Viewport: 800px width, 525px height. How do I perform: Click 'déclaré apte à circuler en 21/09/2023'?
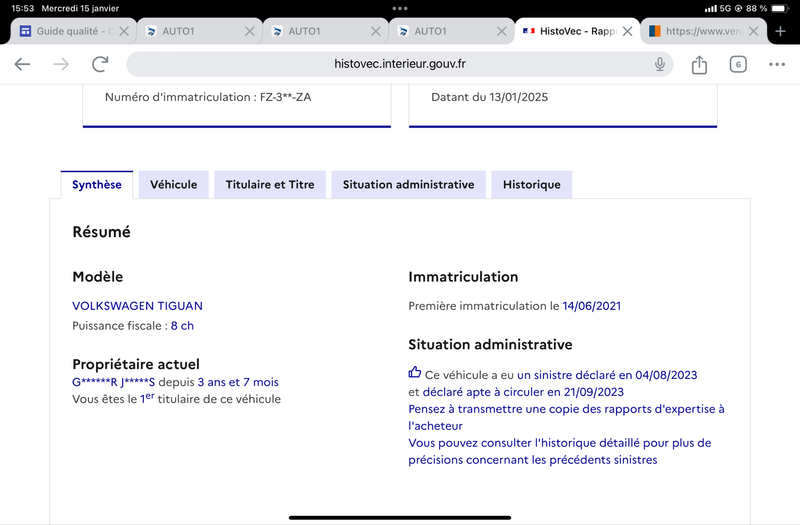point(523,392)
